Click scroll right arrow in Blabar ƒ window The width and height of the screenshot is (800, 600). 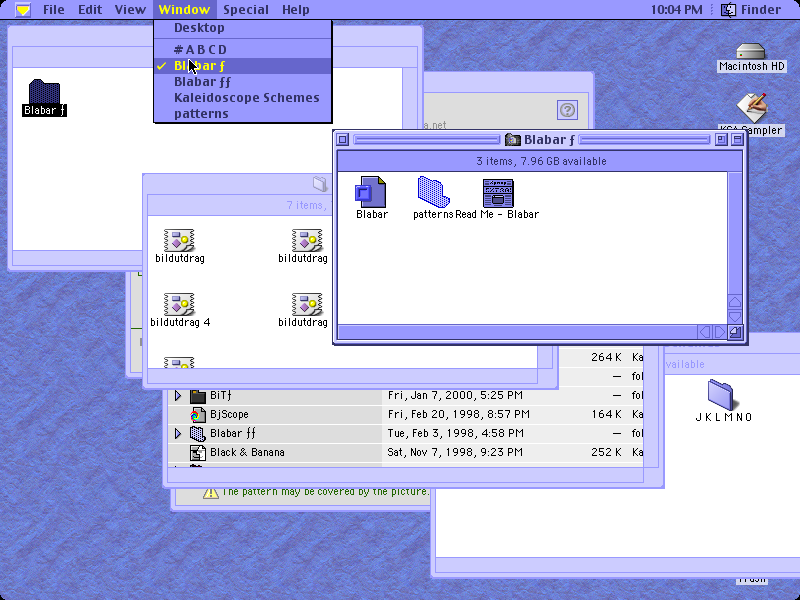point(719,332)
